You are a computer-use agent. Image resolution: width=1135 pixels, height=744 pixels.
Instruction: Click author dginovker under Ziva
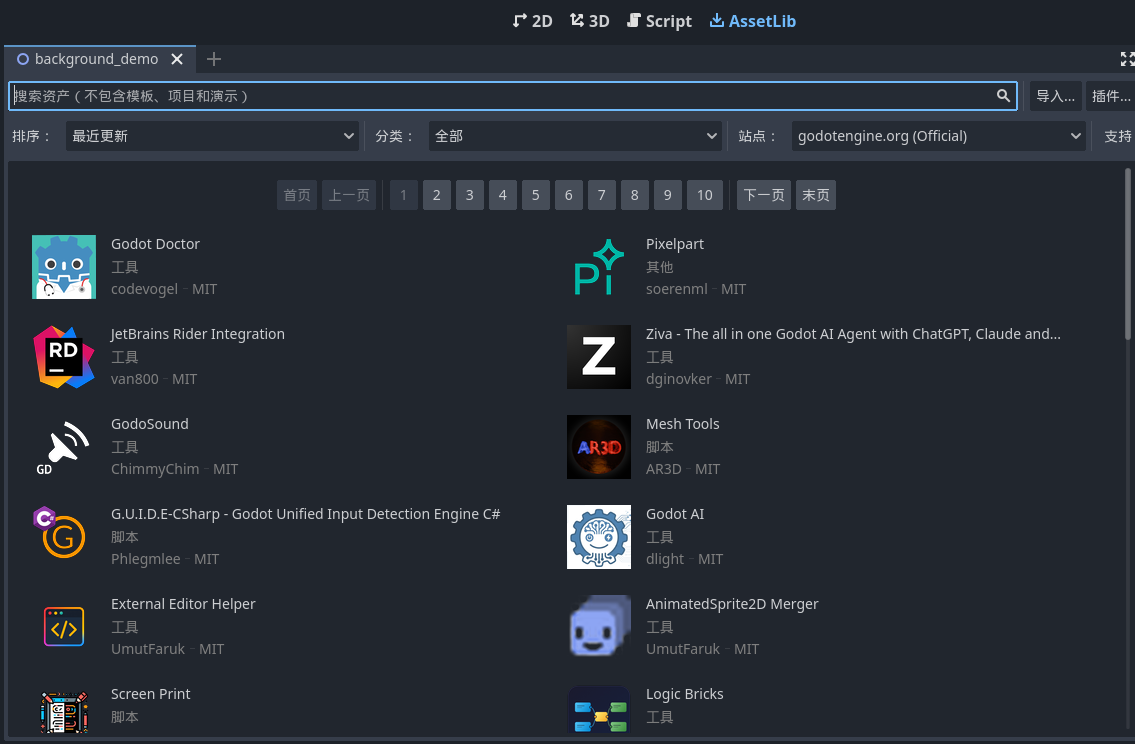point(679,379)
